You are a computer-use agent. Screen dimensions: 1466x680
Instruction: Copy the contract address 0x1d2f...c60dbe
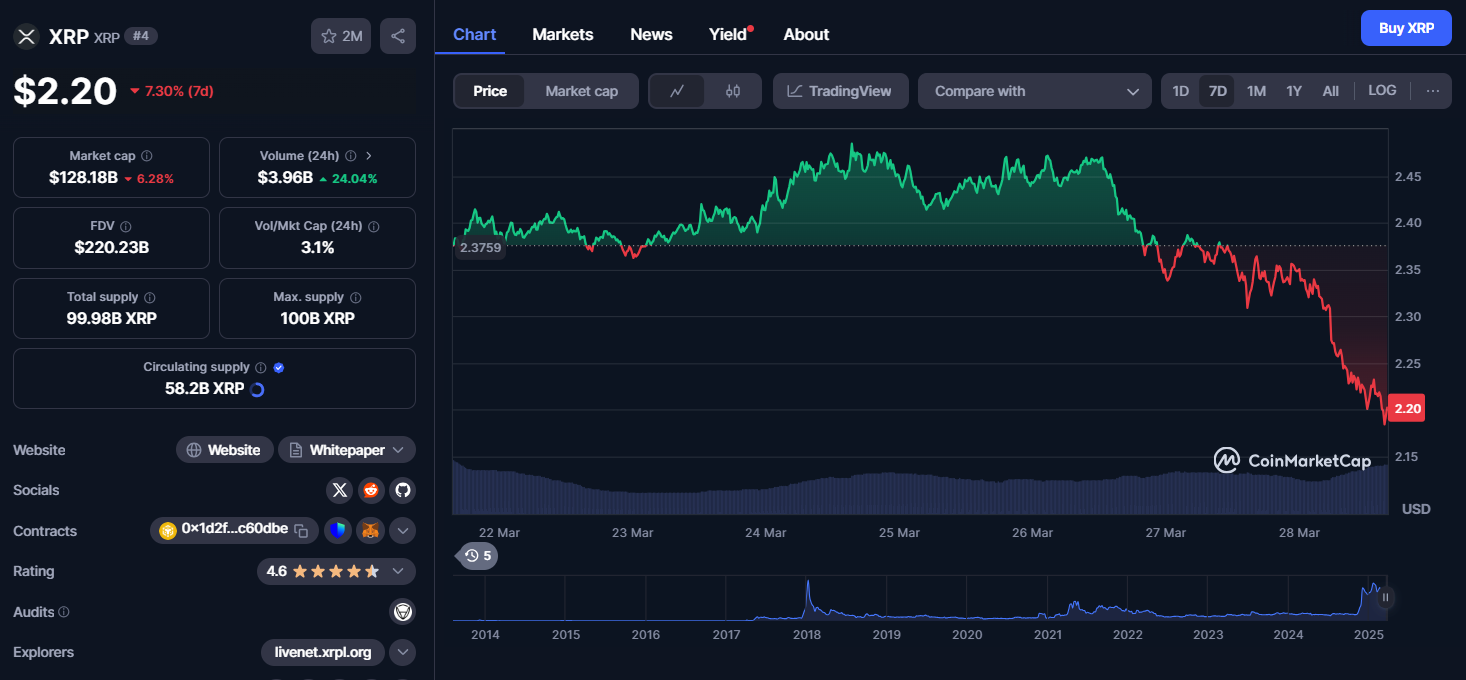point(300,530)
